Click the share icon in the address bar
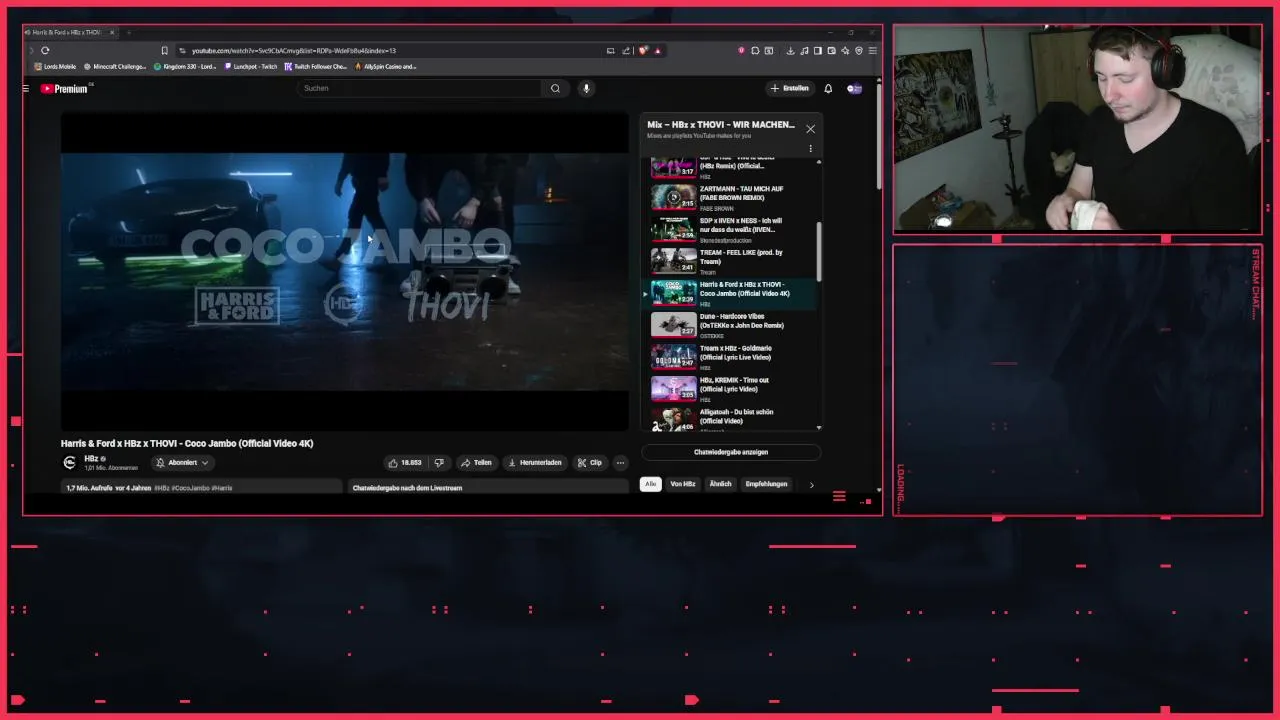Screen dimensions: 1280x720 [x=626, y=50]
